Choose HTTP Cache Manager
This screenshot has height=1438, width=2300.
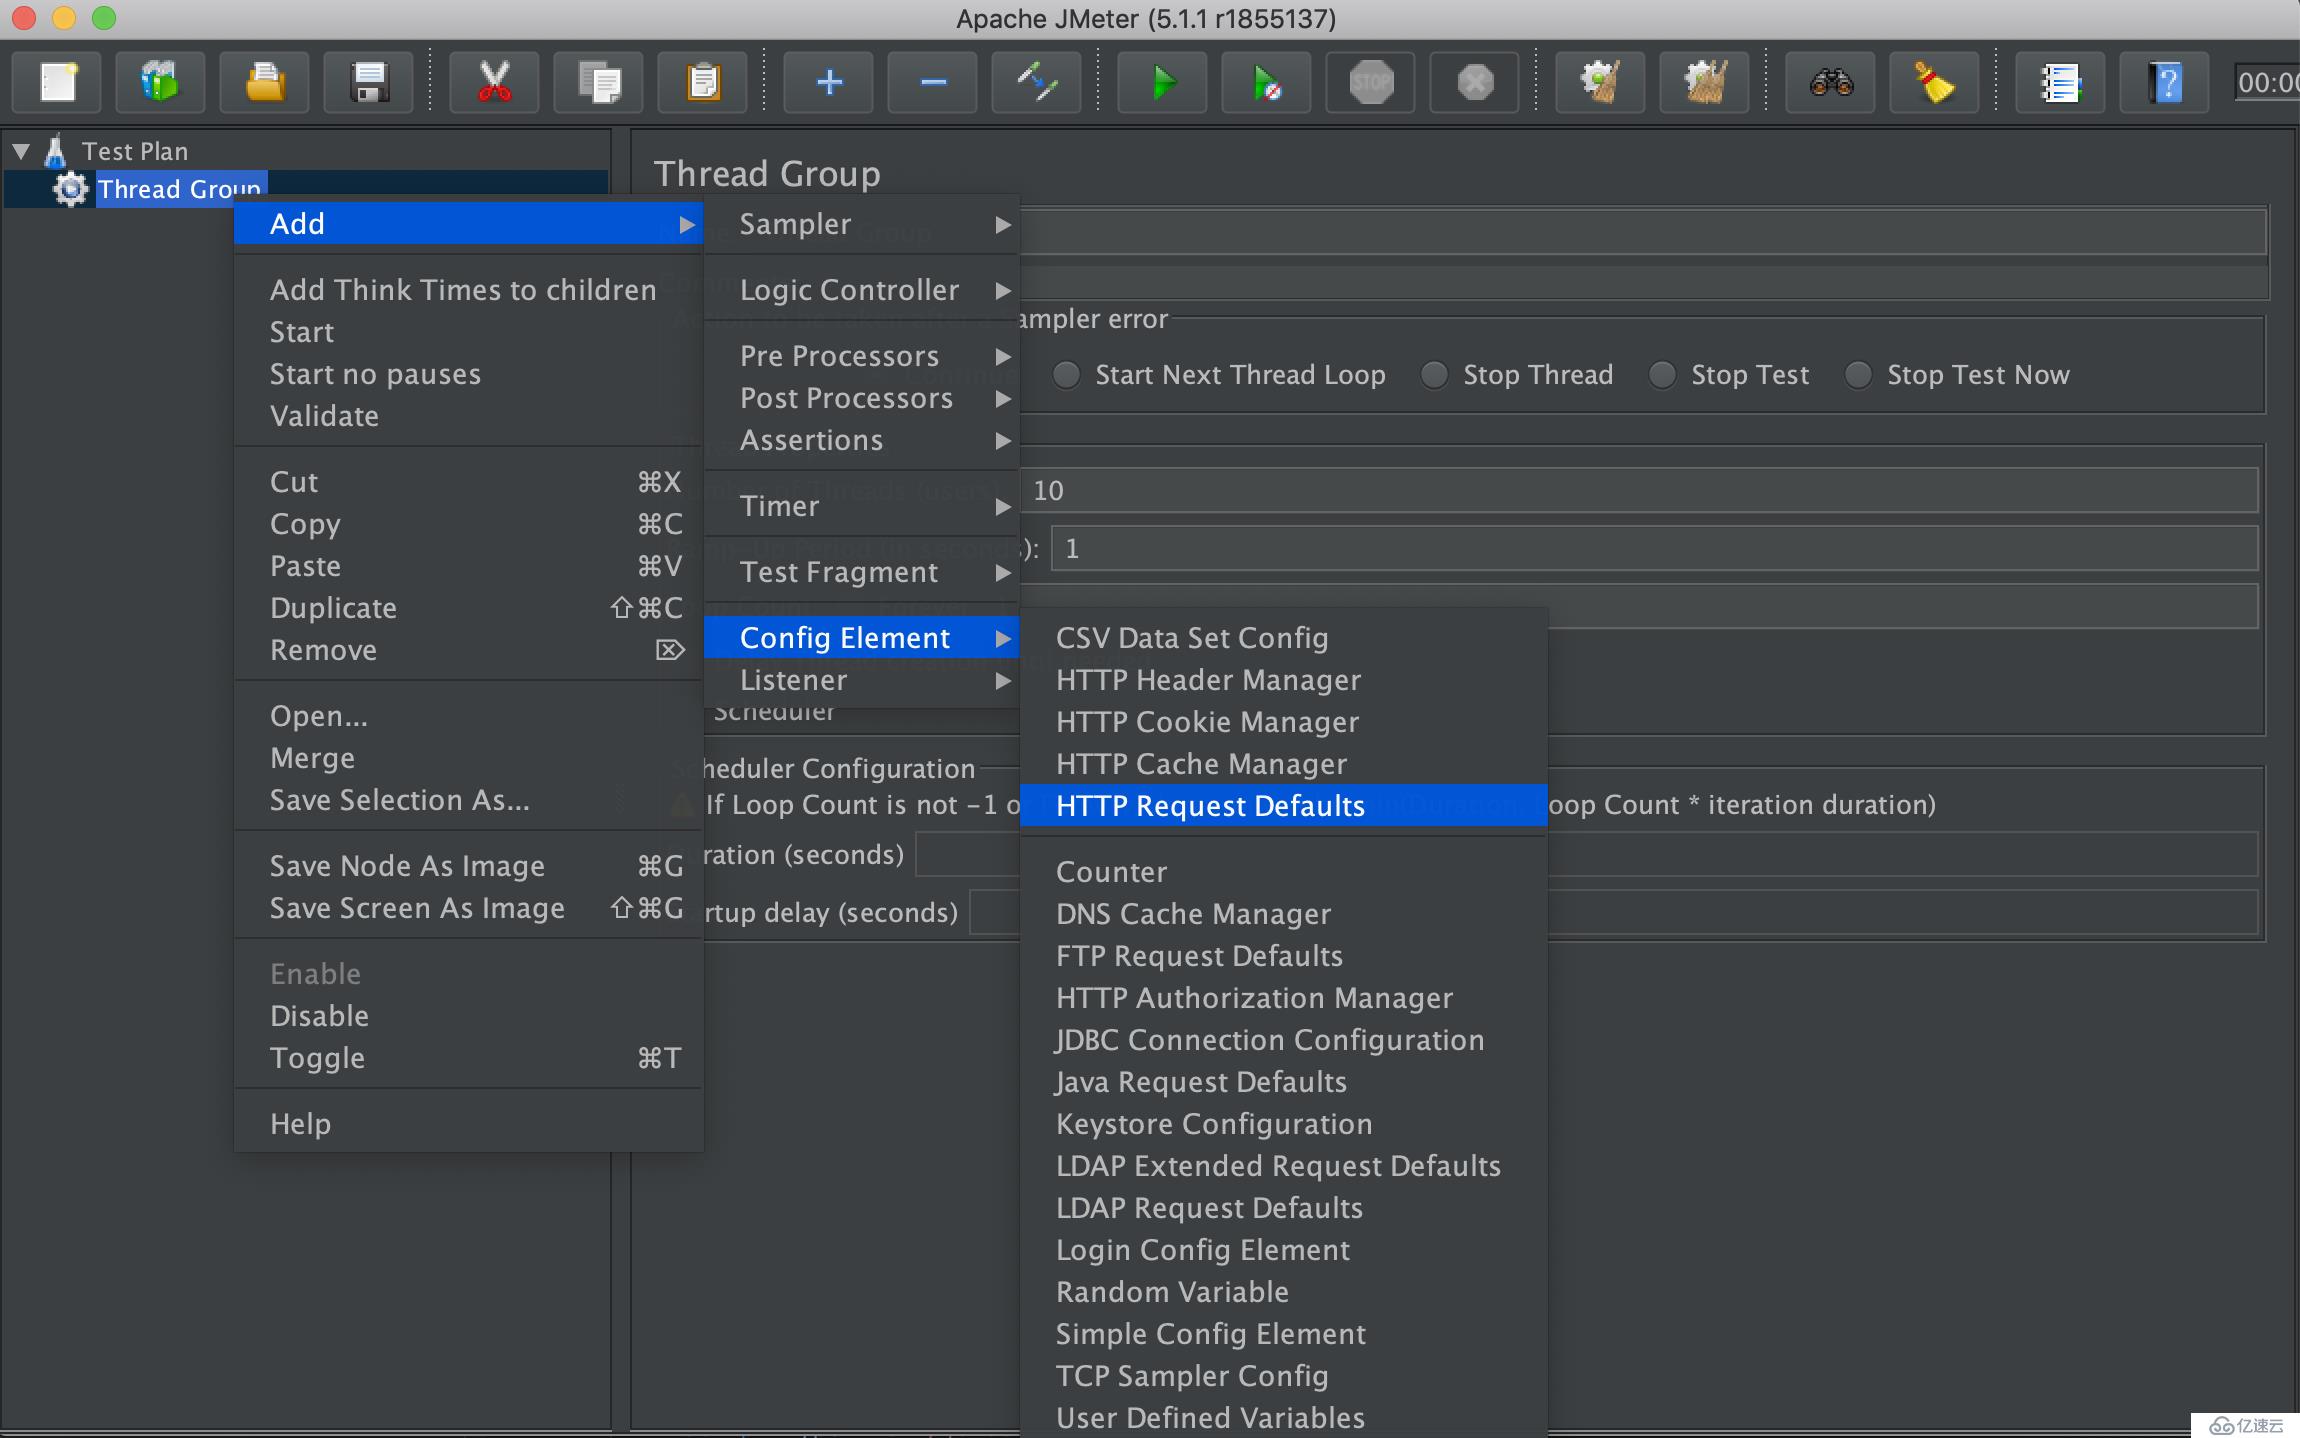point(1284,764)
